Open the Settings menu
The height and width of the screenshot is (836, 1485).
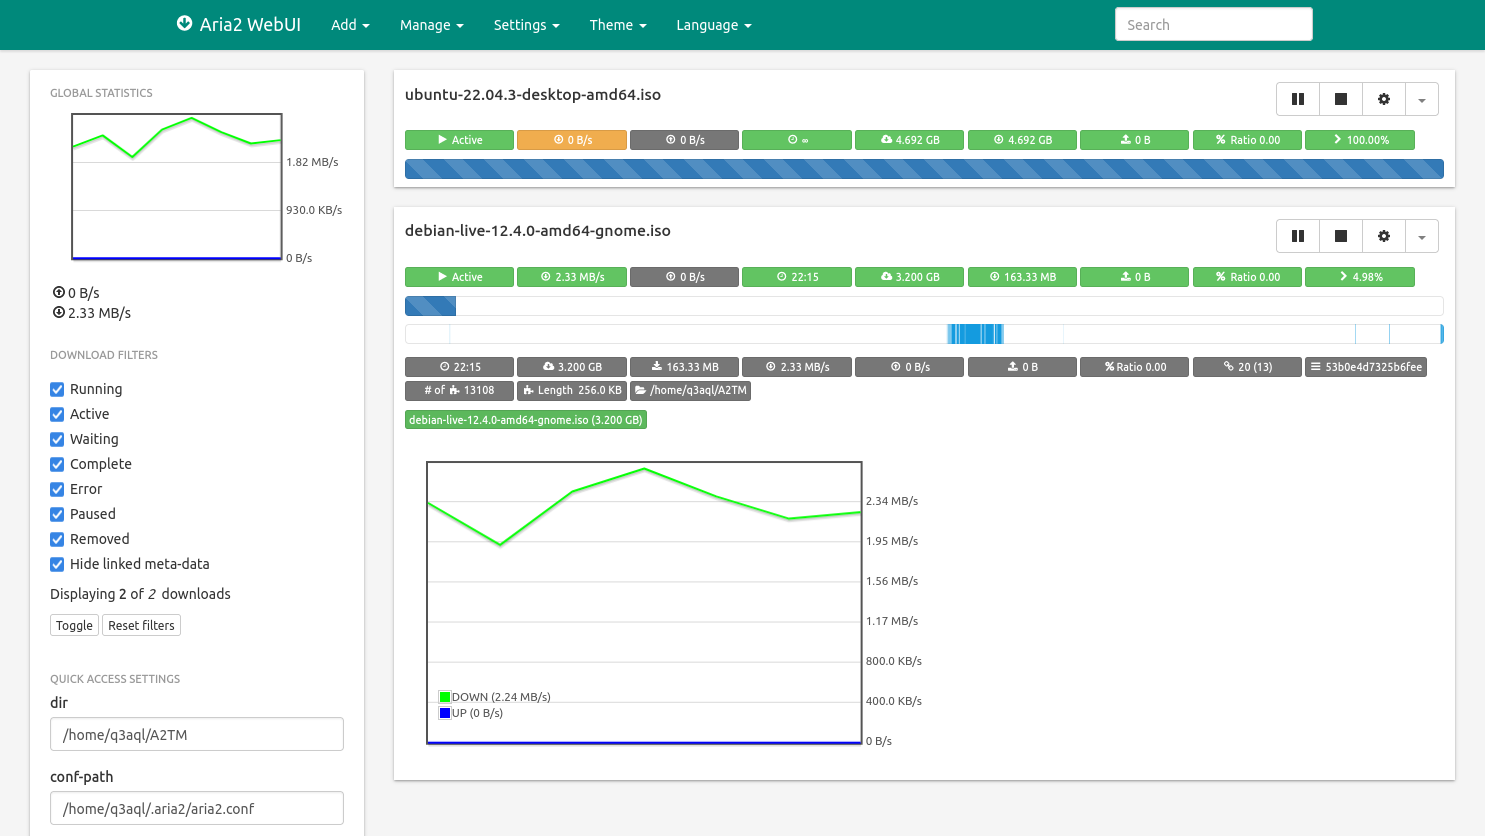526,25
